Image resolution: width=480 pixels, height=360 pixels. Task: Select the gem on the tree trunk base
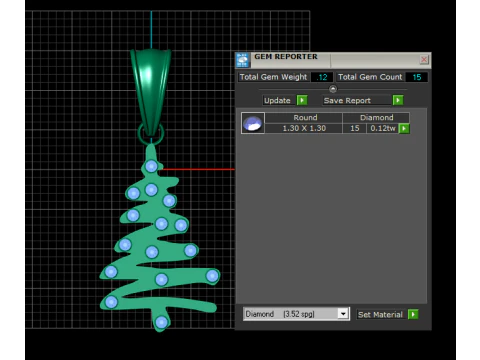pos(161,322)
